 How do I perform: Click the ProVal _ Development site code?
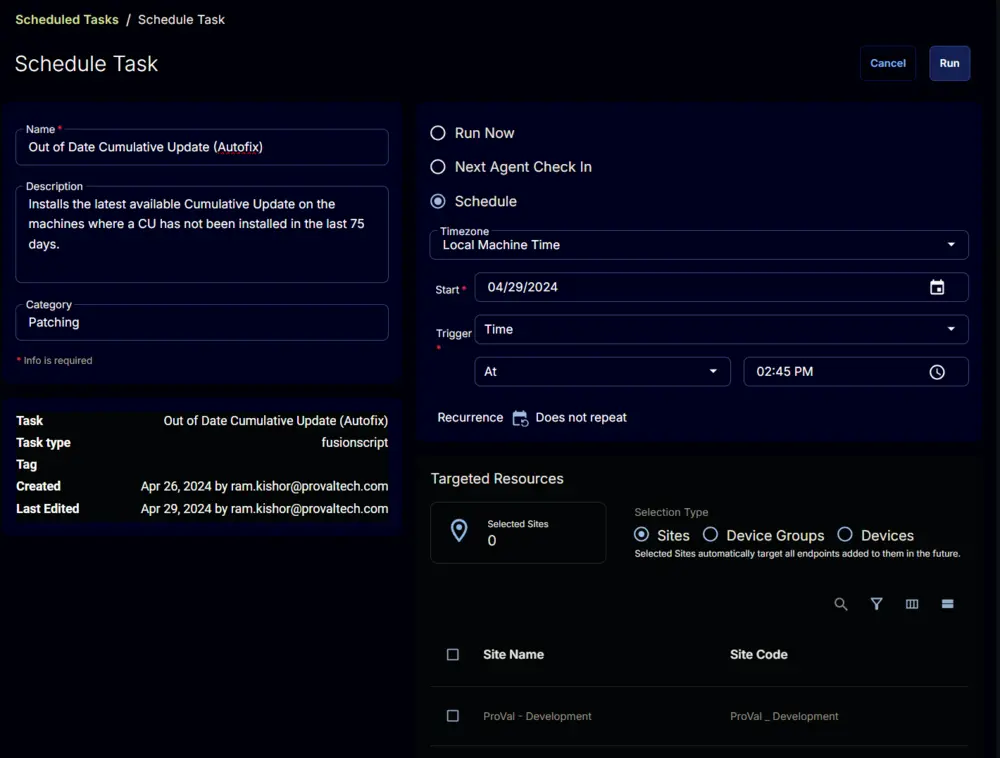coord(784,717)
